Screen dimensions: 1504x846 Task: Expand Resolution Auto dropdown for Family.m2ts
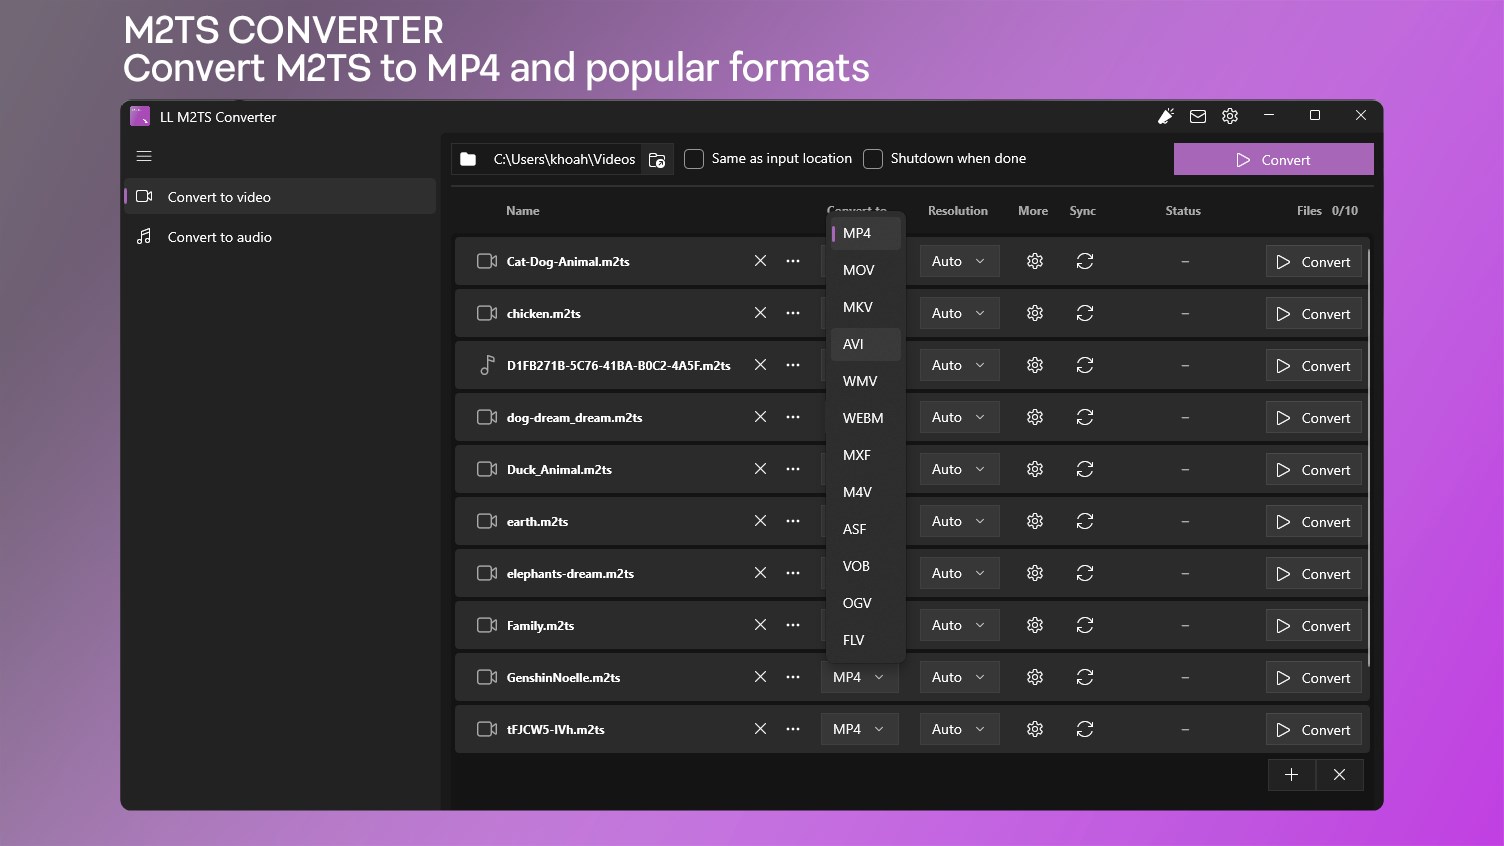(959, 625)
